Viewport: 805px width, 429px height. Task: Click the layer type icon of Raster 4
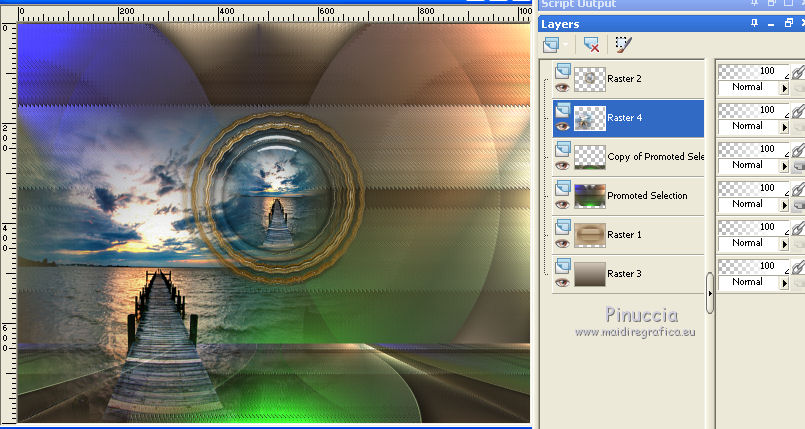[563, 109]
